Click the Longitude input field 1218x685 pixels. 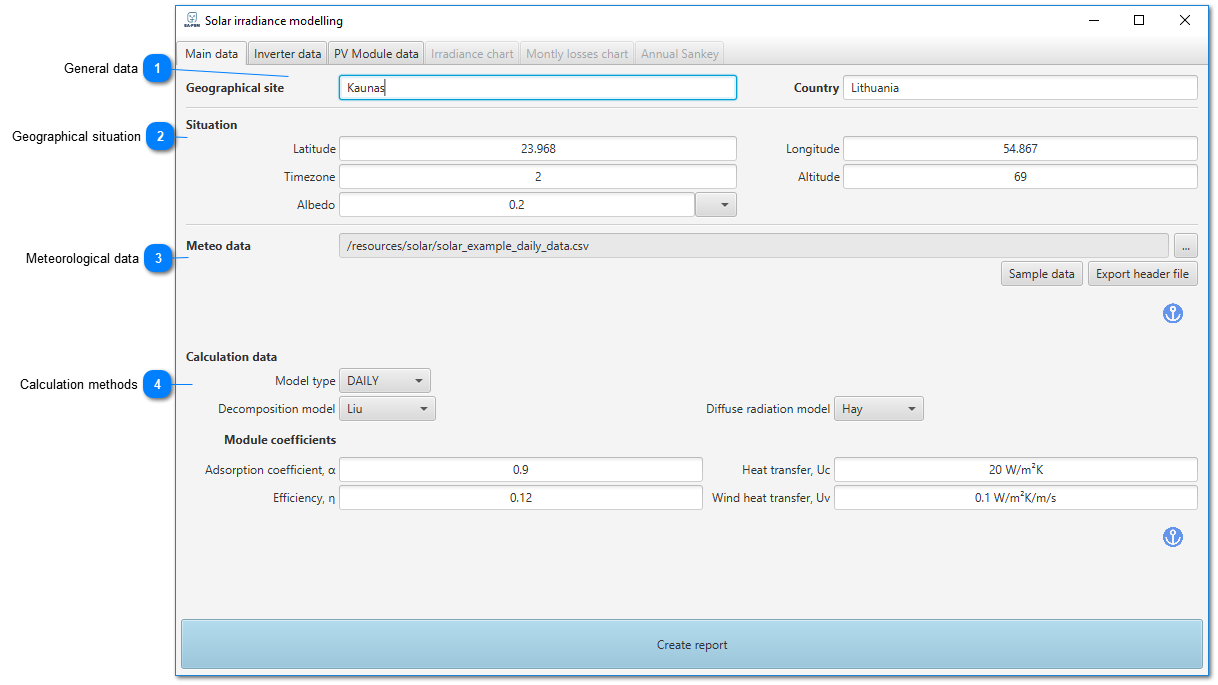coord(1020,149)
